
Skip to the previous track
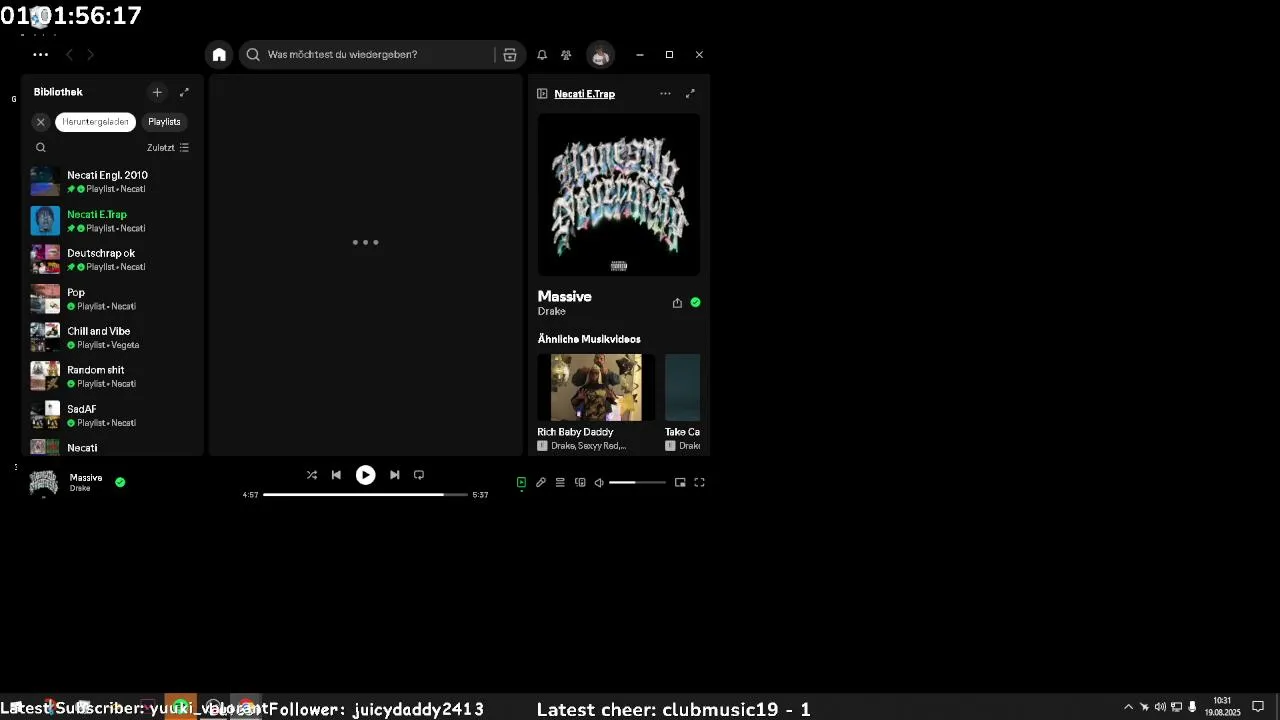[x=336, y=475]
